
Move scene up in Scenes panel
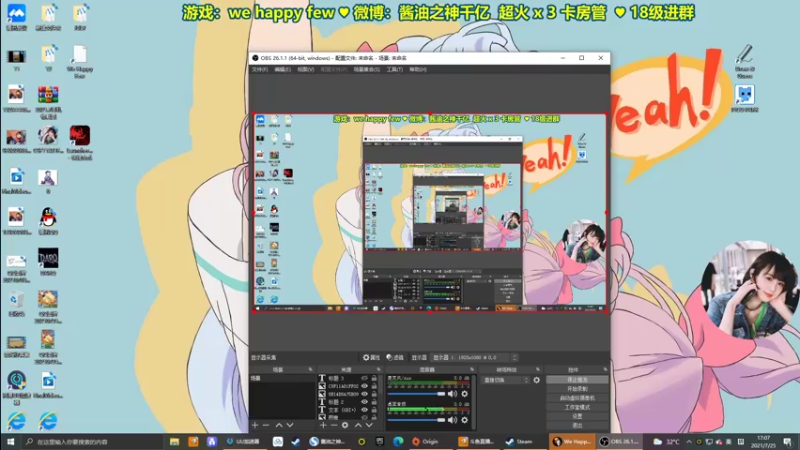[x=279, y=425]
